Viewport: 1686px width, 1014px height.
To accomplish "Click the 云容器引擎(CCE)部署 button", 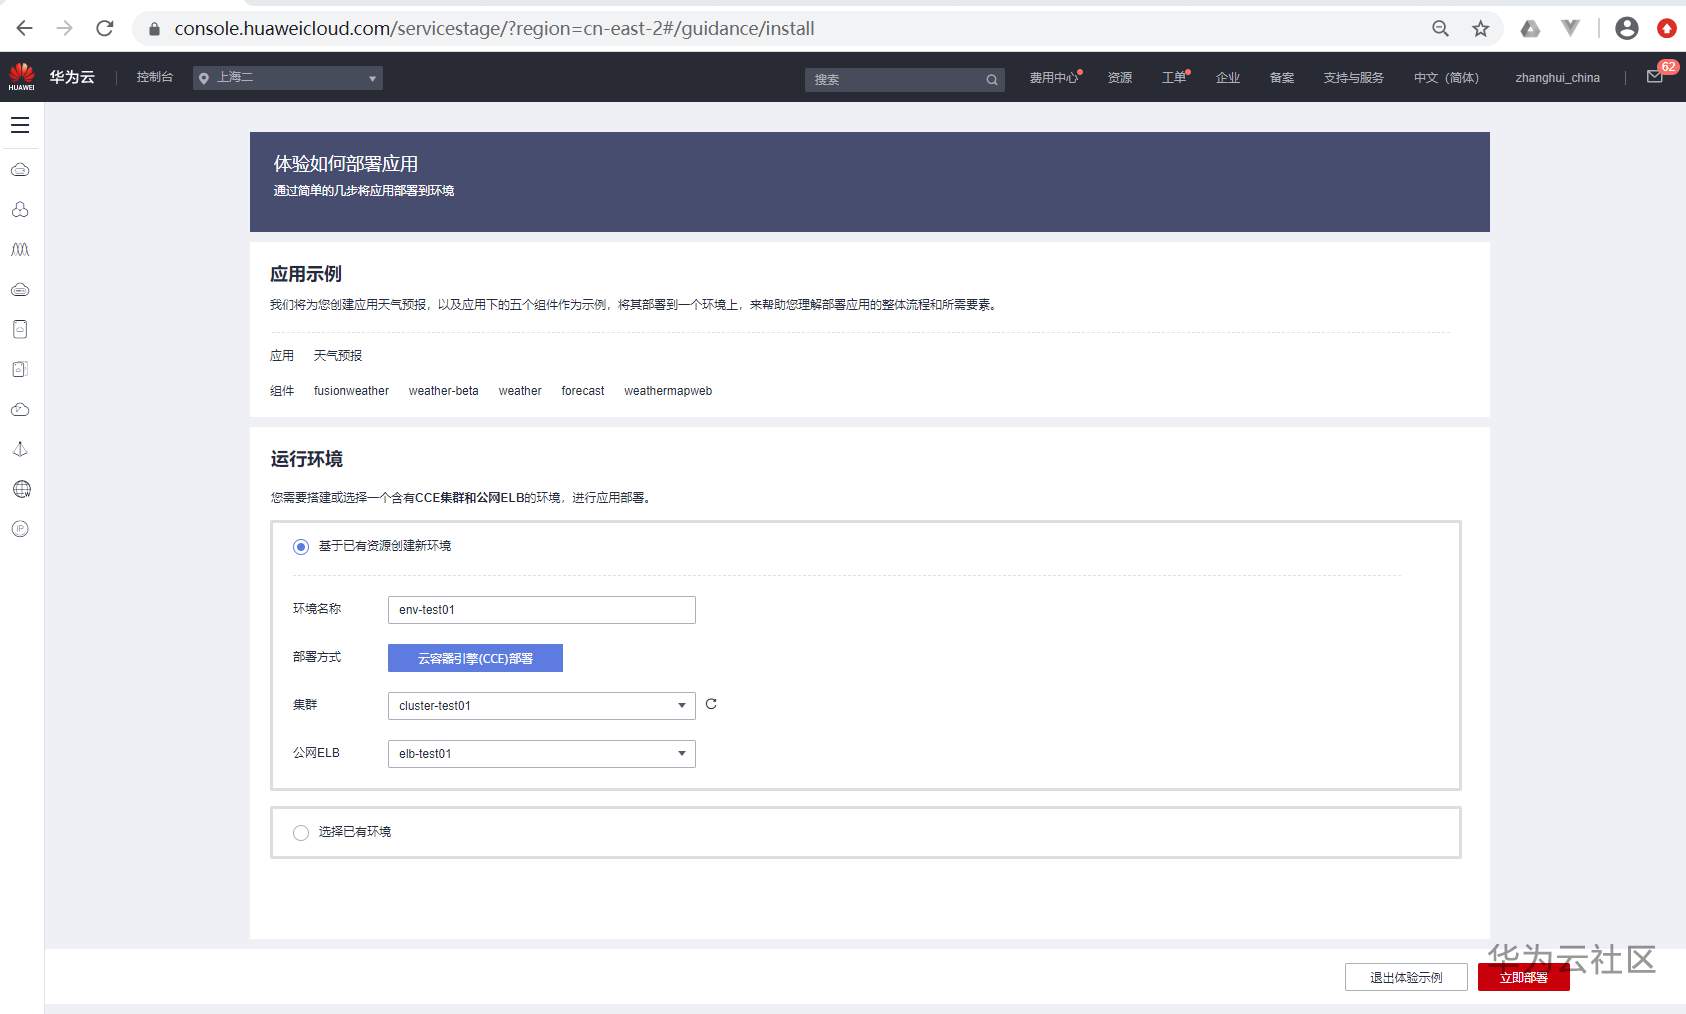I will pyautogui.click(x=475, y=658).
